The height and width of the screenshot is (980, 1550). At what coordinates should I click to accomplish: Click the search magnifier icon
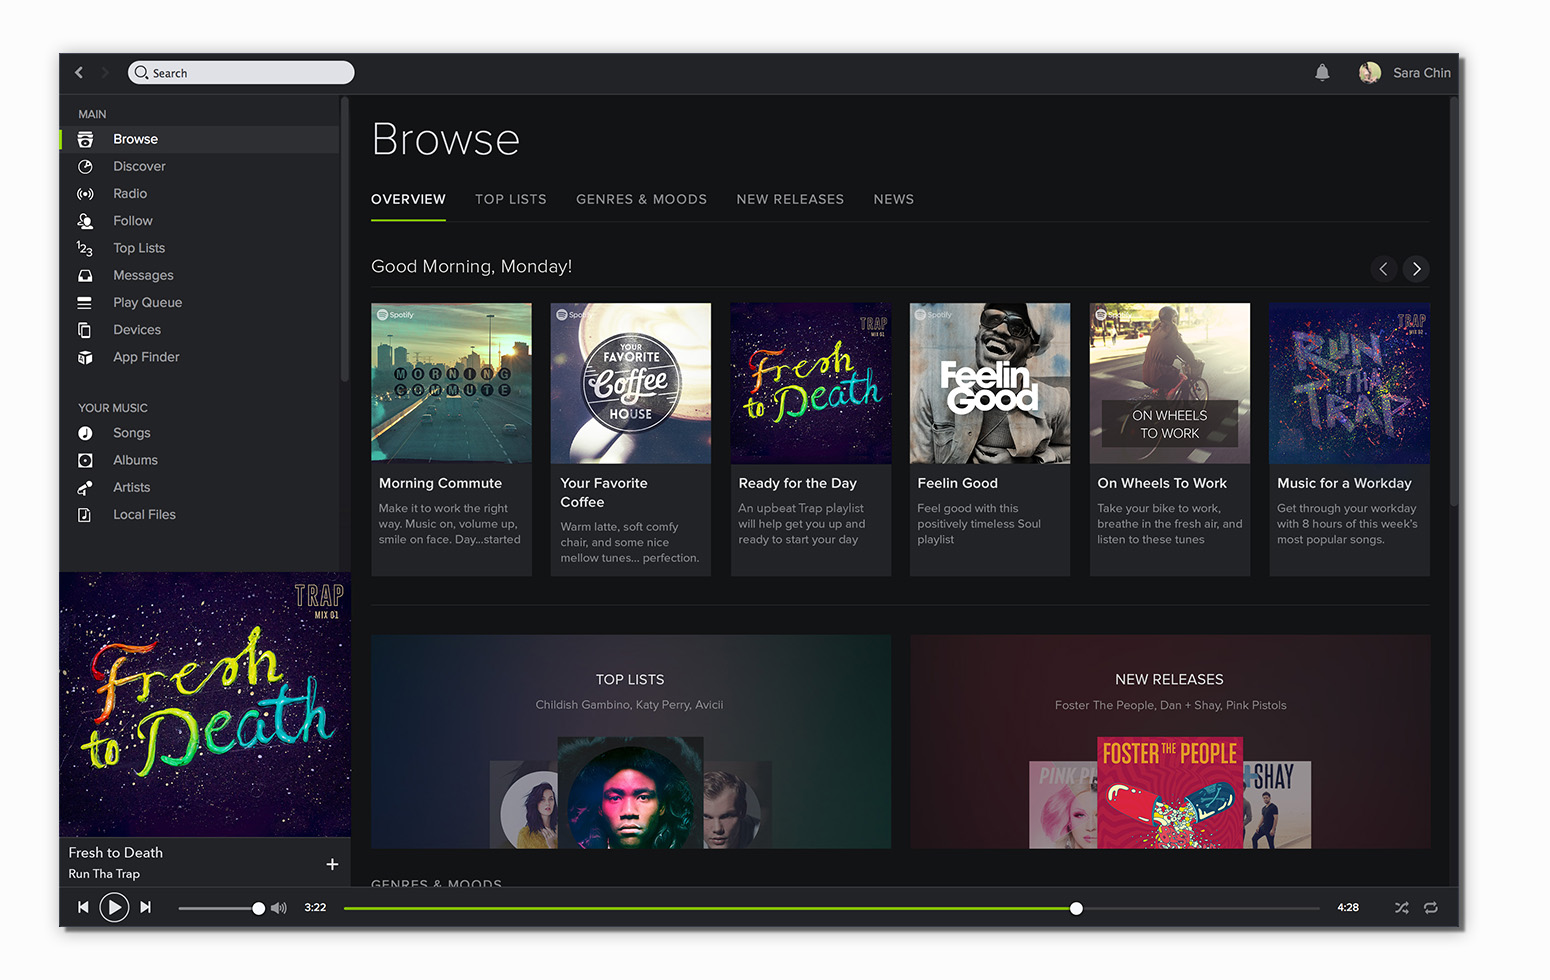(142, 73)
